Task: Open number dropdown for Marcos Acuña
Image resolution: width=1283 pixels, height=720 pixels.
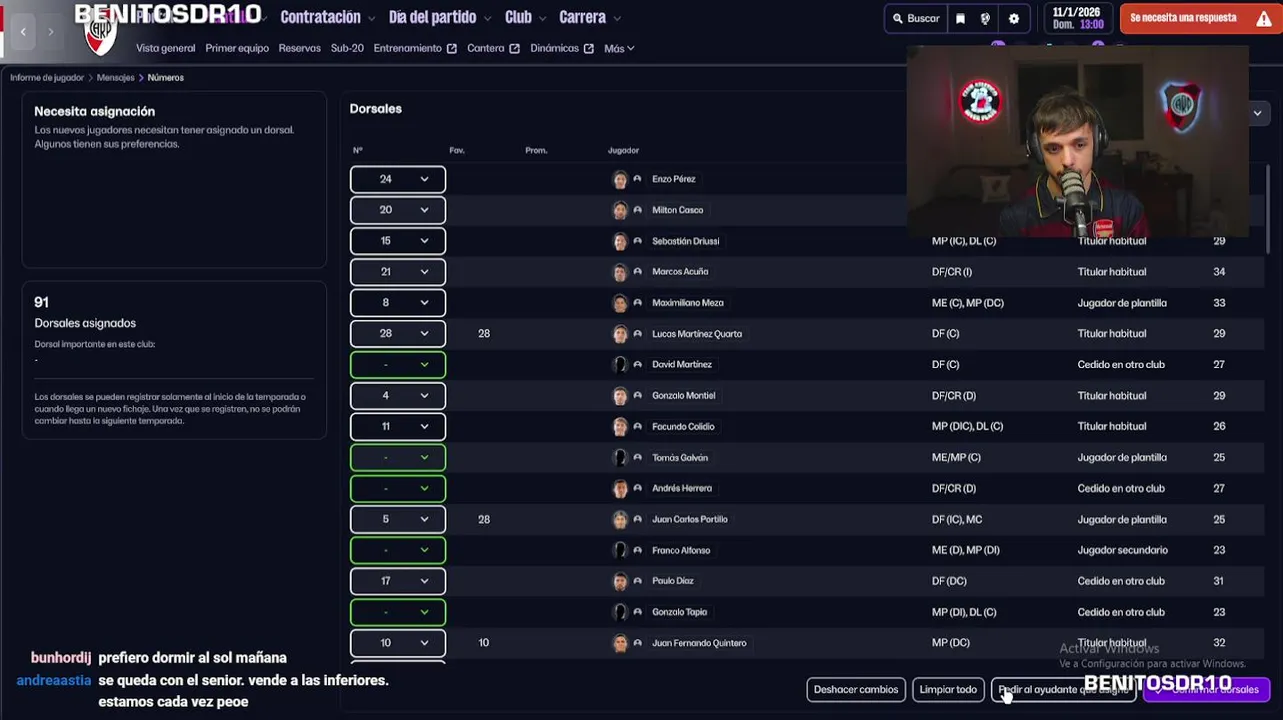Action: [x=397, y=272]
